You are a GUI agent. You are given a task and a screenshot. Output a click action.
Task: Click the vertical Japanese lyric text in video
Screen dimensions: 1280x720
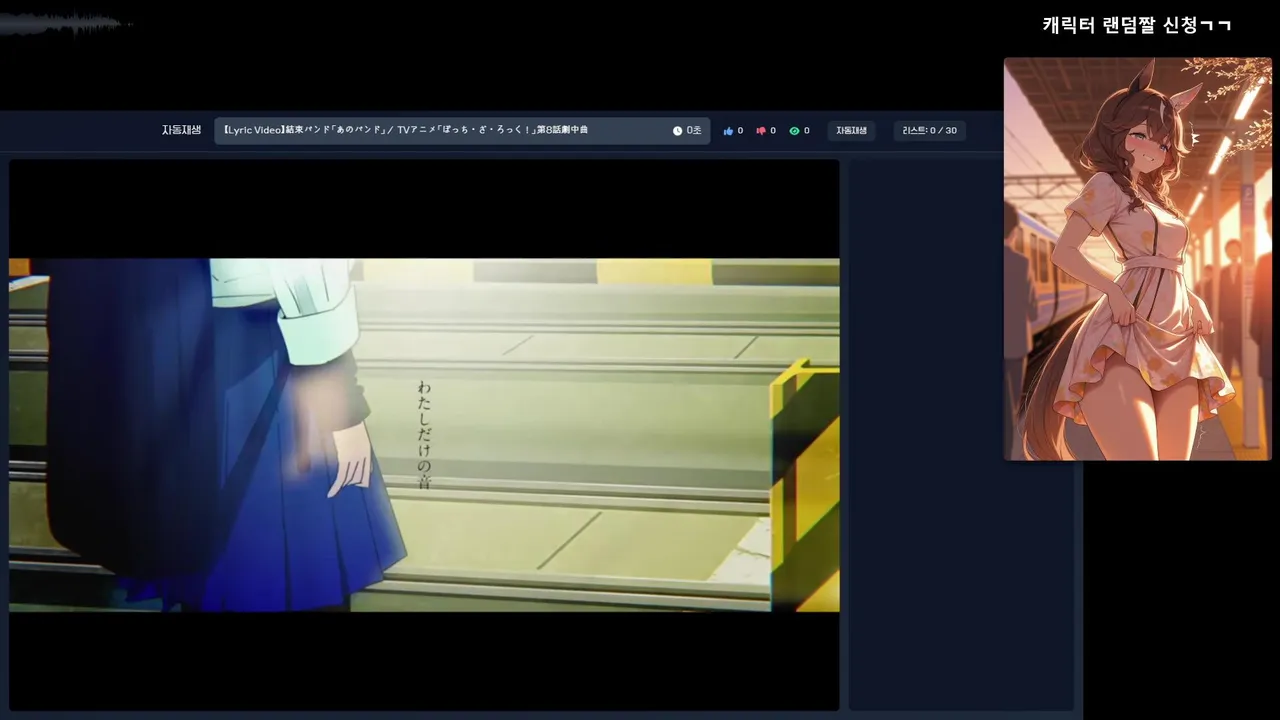tap(424, 433)
